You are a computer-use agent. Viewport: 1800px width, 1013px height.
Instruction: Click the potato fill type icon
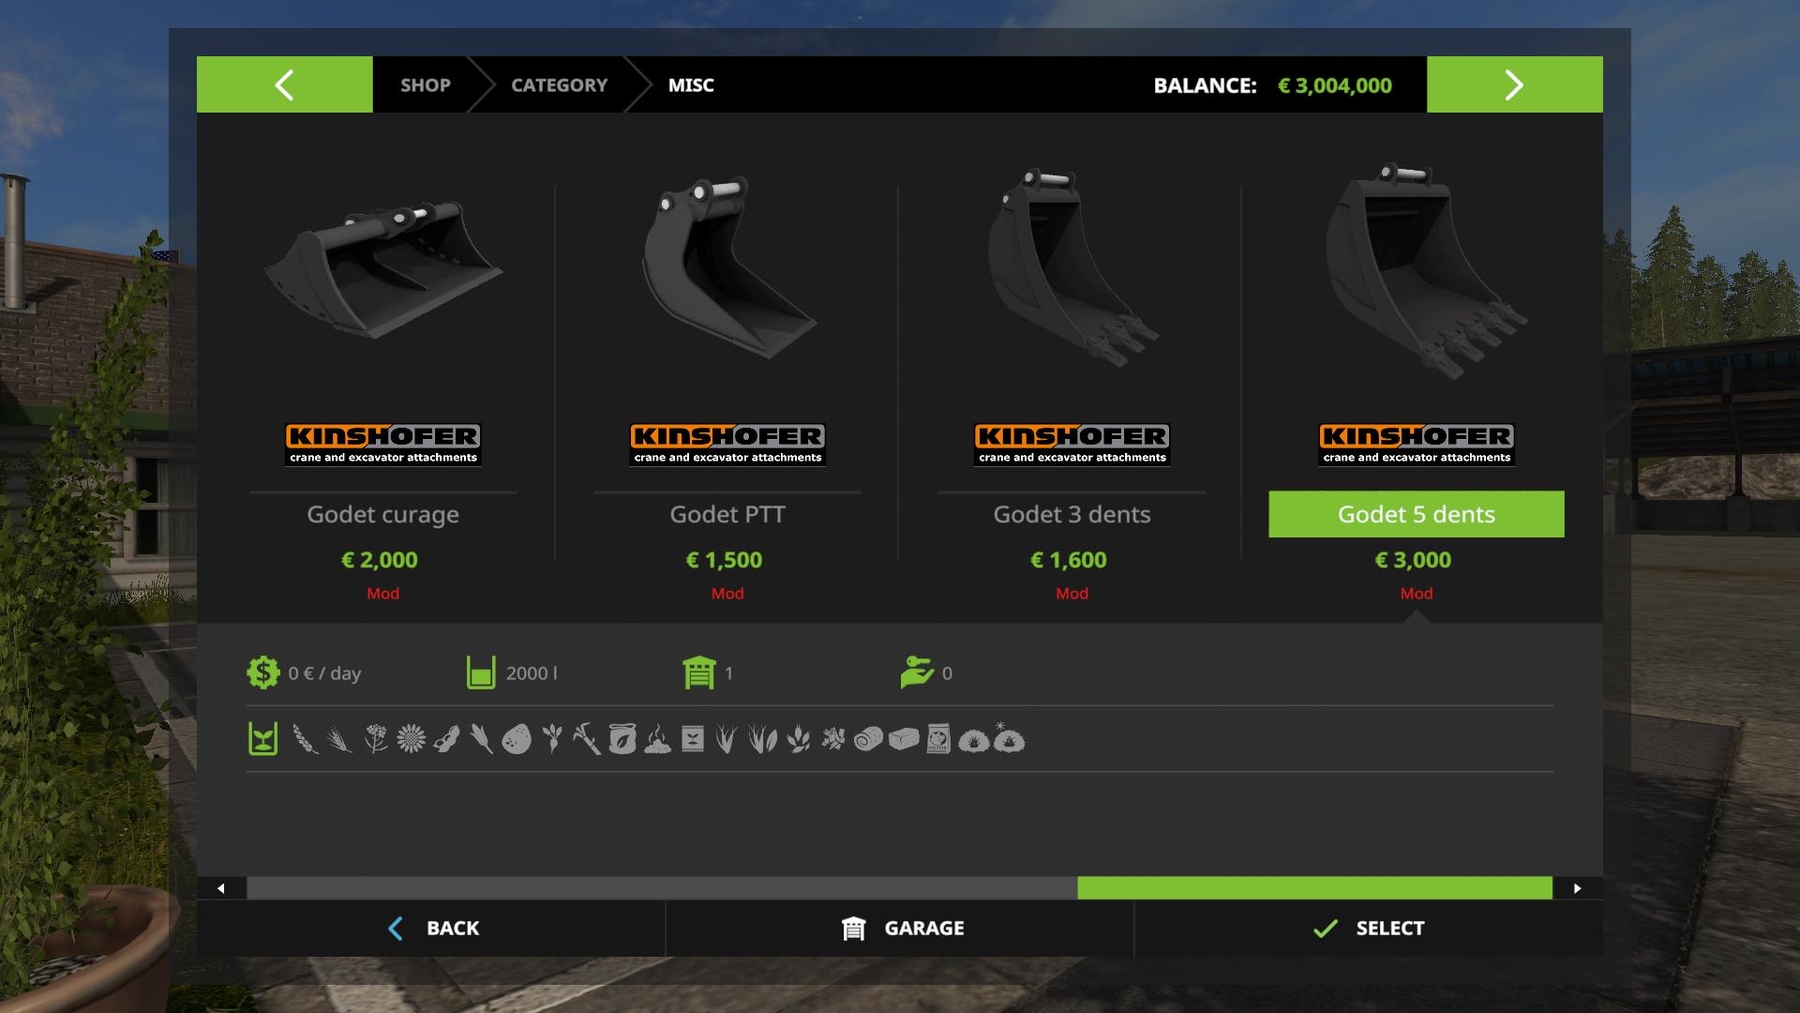pyautogui.click(x=516, y=739)
